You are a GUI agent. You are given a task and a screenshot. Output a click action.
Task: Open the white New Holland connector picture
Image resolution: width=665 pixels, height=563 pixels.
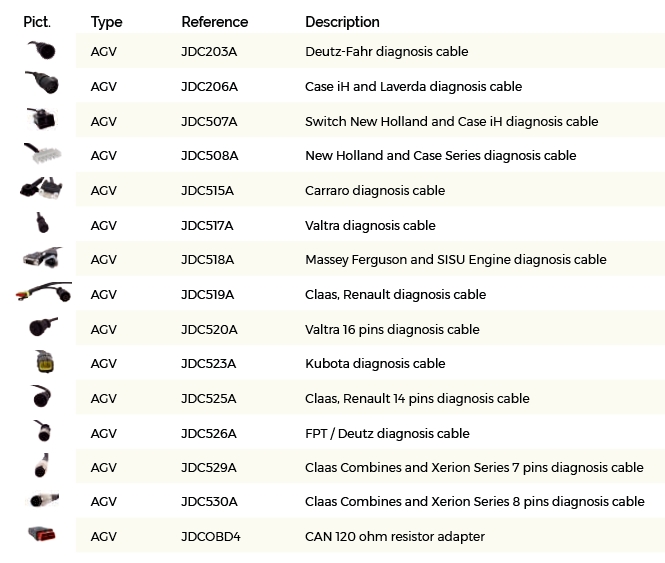[42, 153]
